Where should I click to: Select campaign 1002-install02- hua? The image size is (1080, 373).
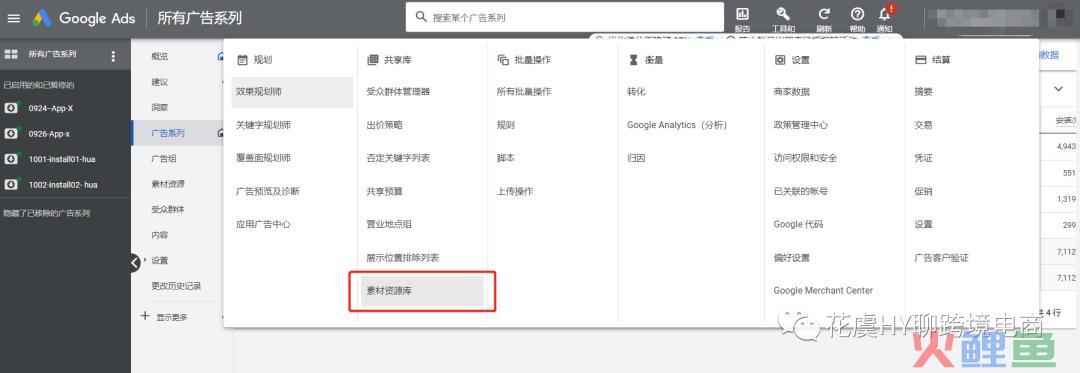pyautogui.click(x=63, y=184)
